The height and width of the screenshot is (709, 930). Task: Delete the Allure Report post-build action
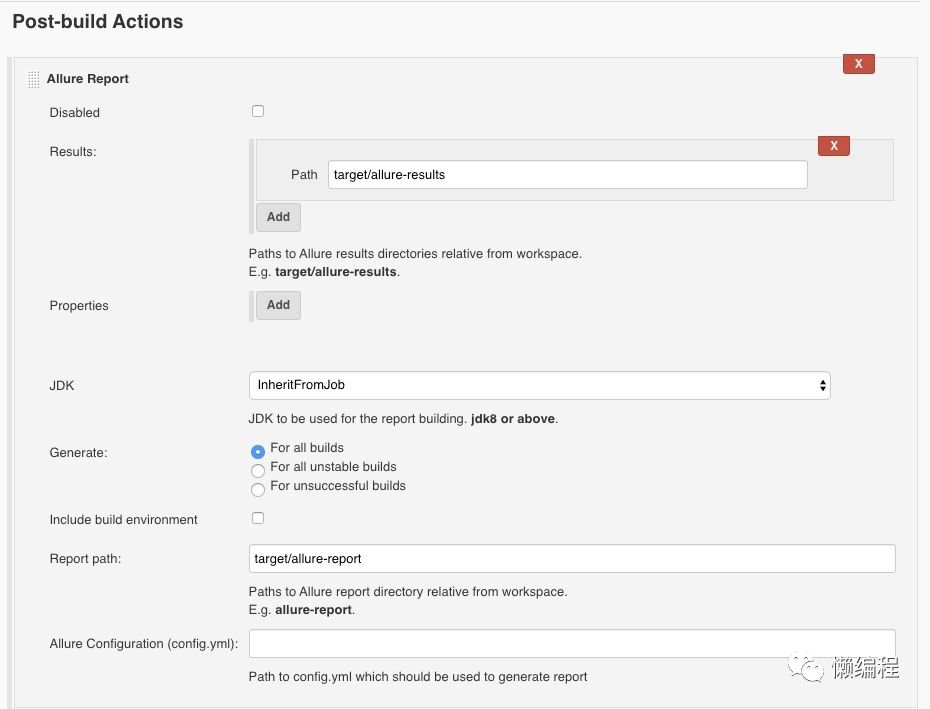pyautogui.click(x=858, y=64)
